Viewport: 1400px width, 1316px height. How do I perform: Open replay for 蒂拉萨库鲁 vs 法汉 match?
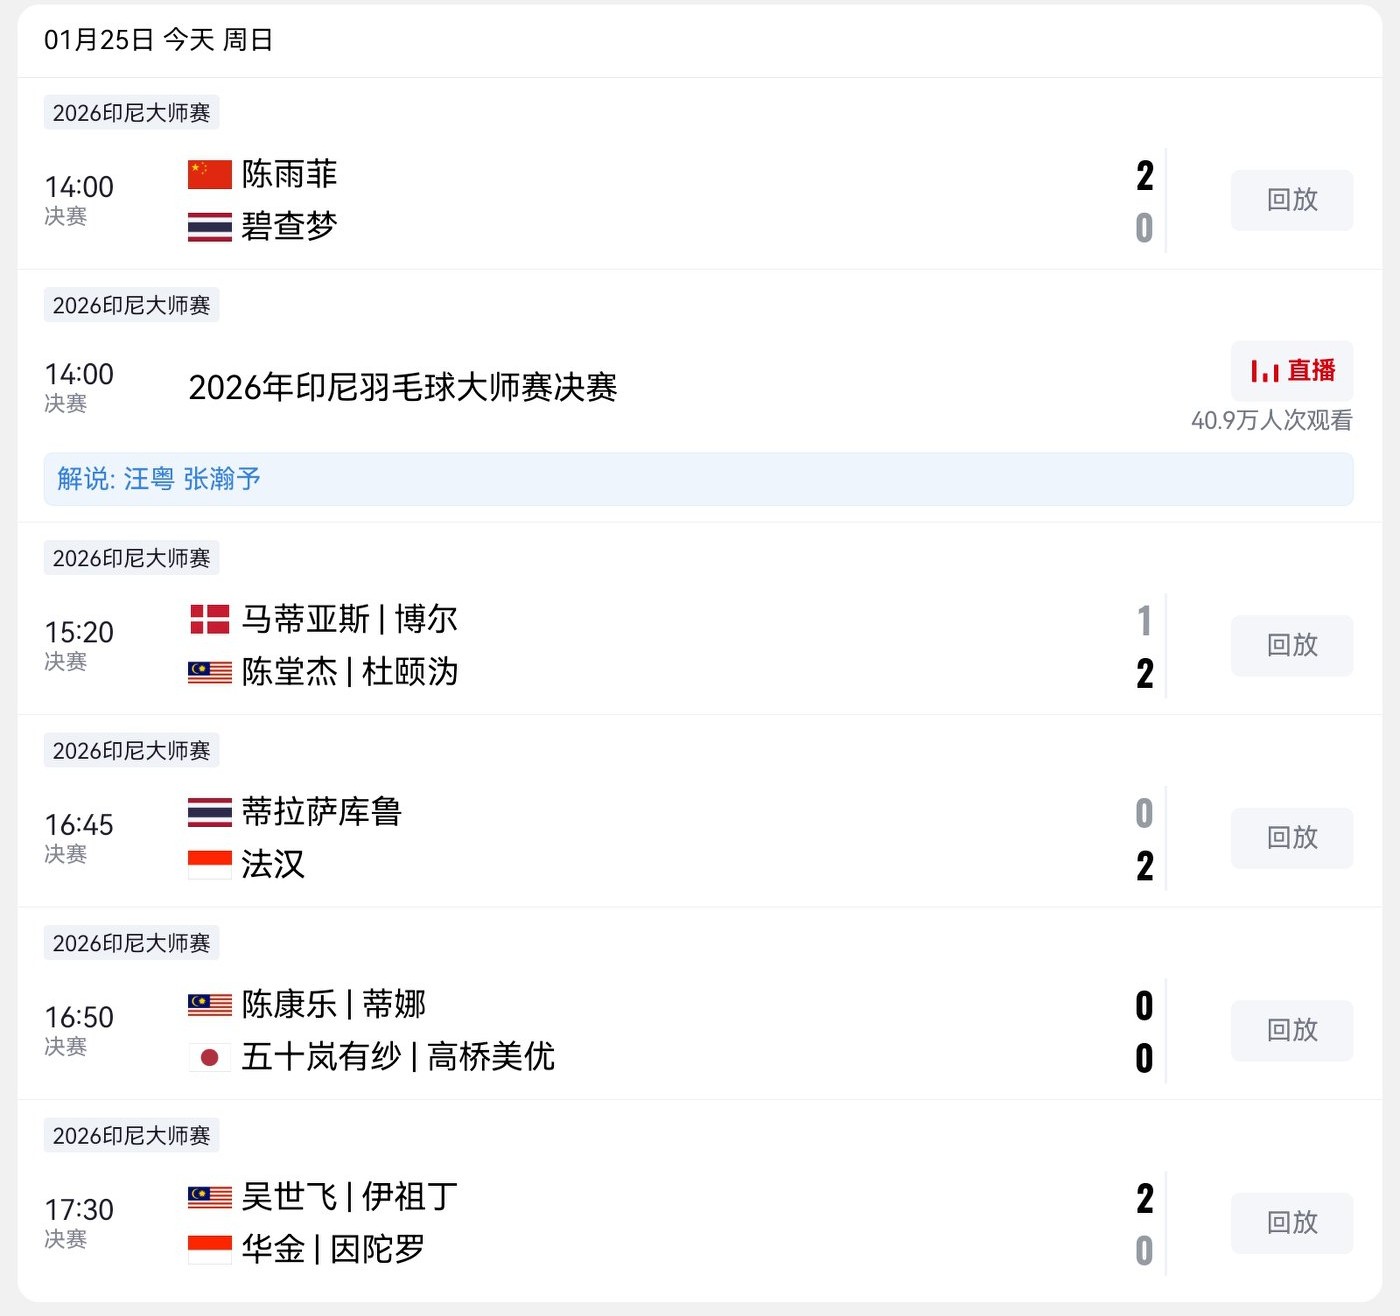1291,838
